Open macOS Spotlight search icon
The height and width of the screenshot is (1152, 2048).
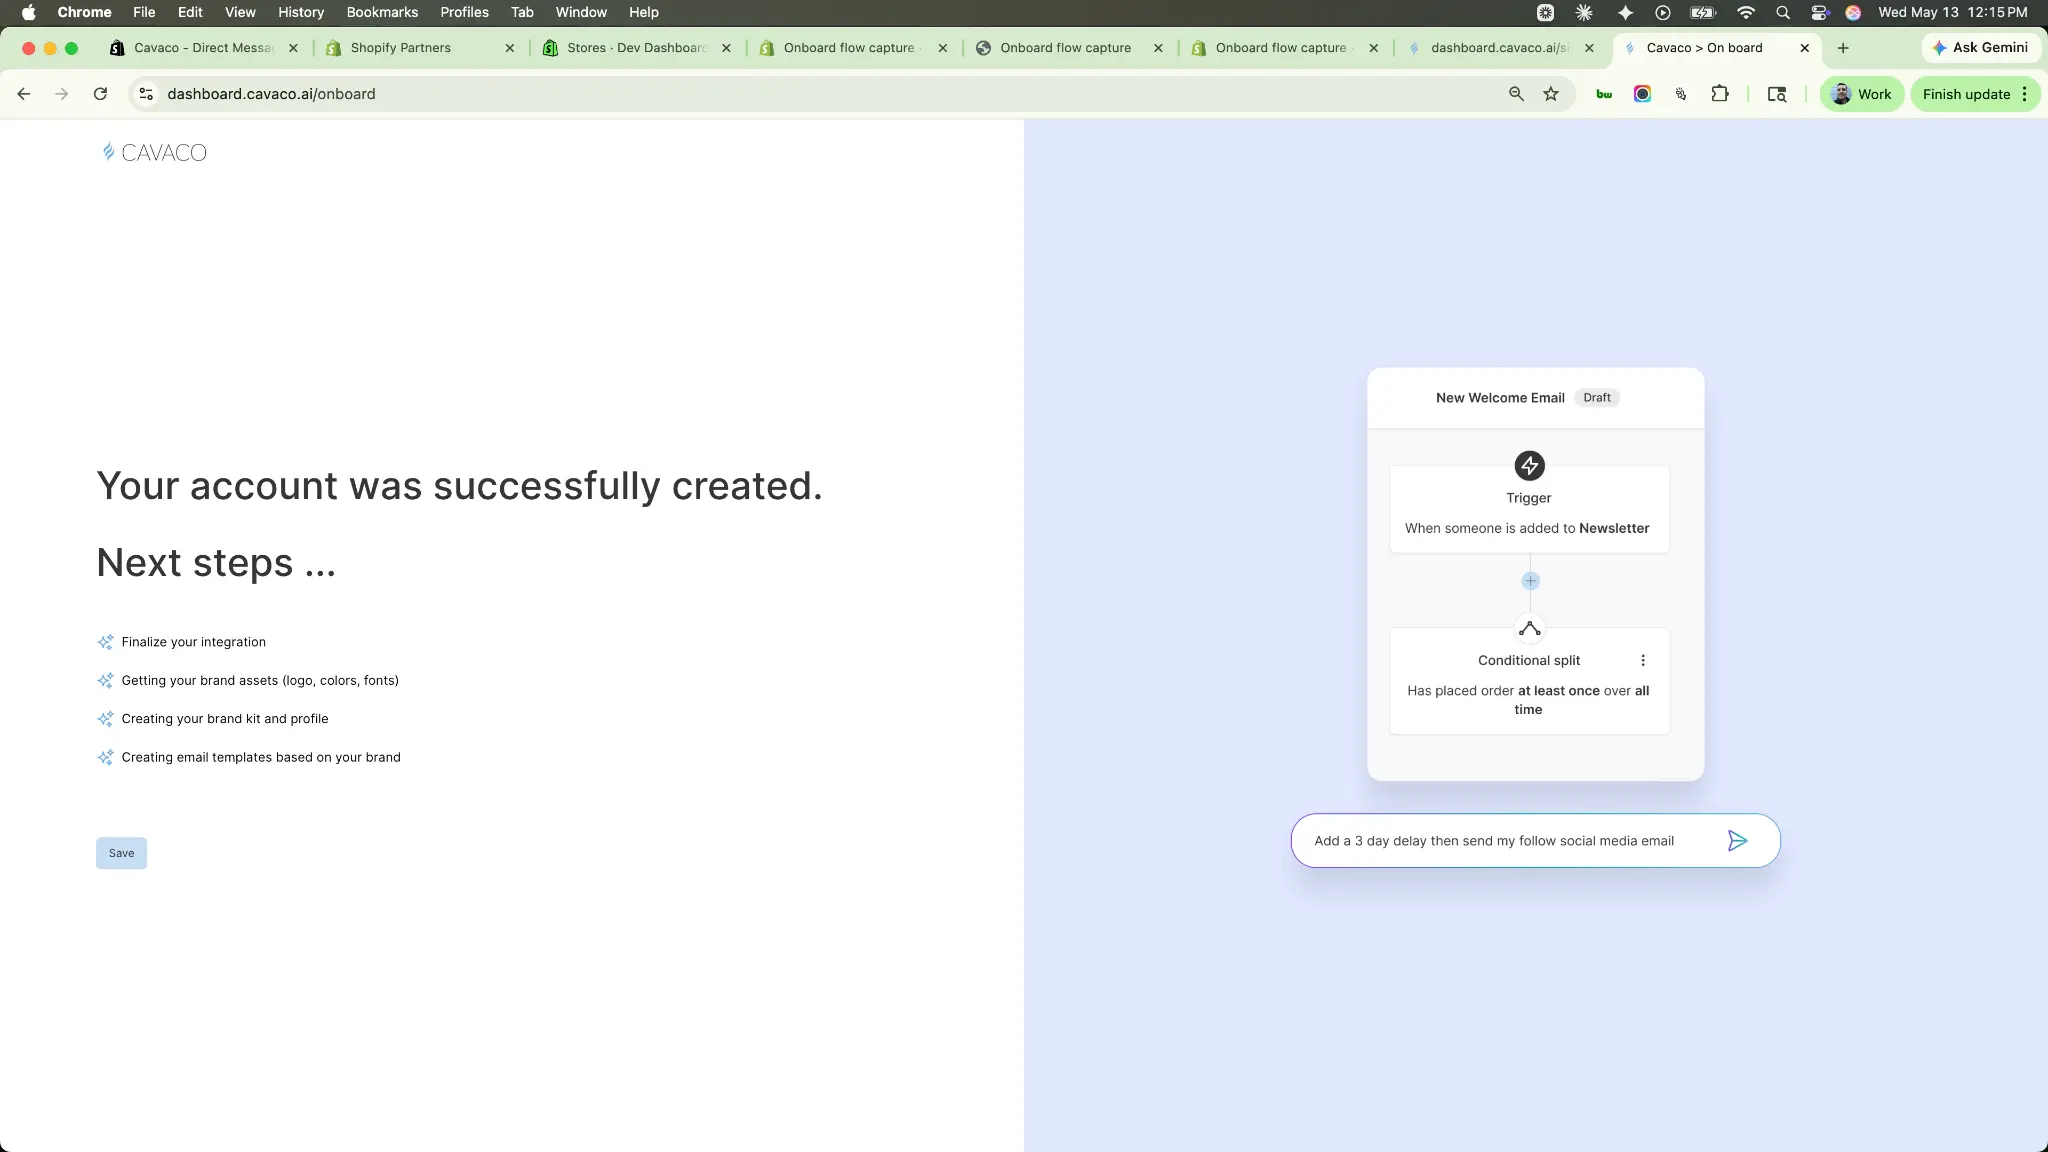pyautogui.click(x=1783, y=13)
